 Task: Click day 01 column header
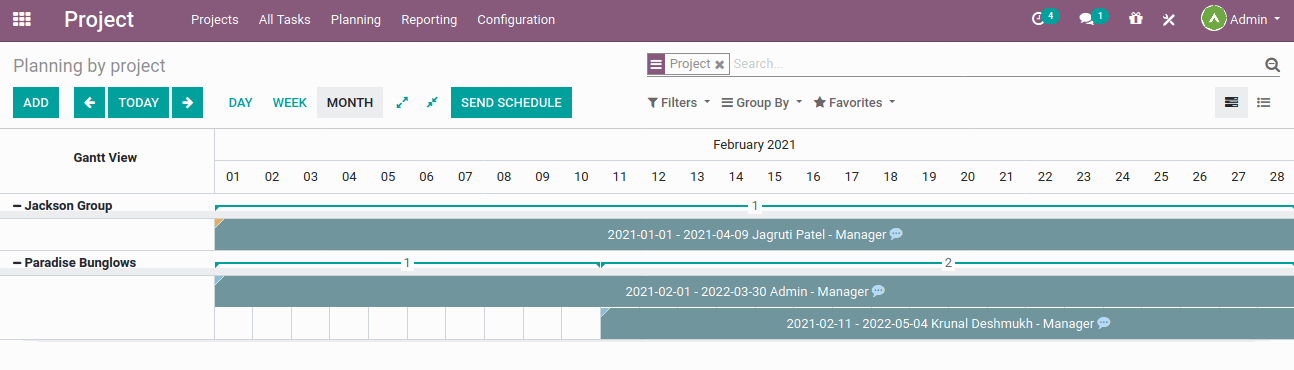point(233,177)
